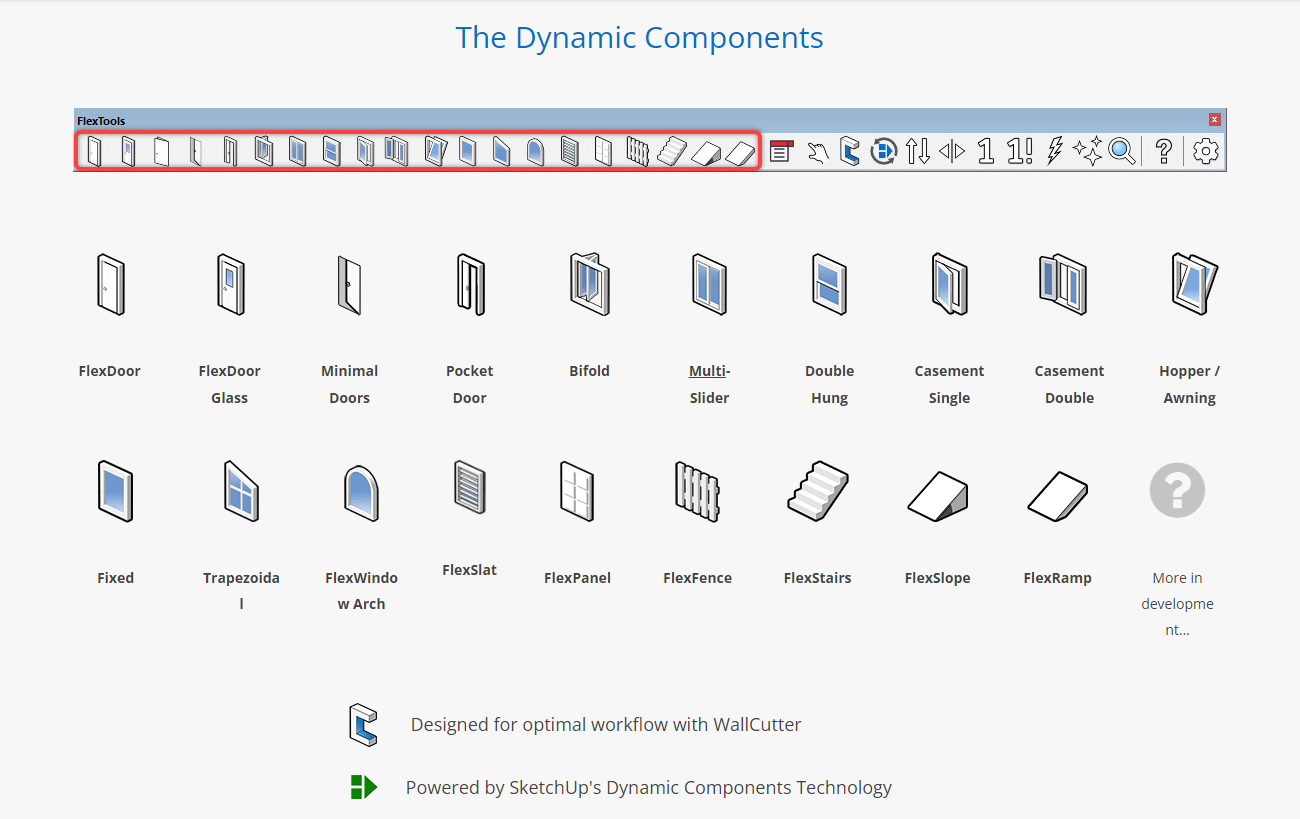This screenshot has width=1300, height=819.
Task: Click the large Bifold component image
Action: click(590, 283)
